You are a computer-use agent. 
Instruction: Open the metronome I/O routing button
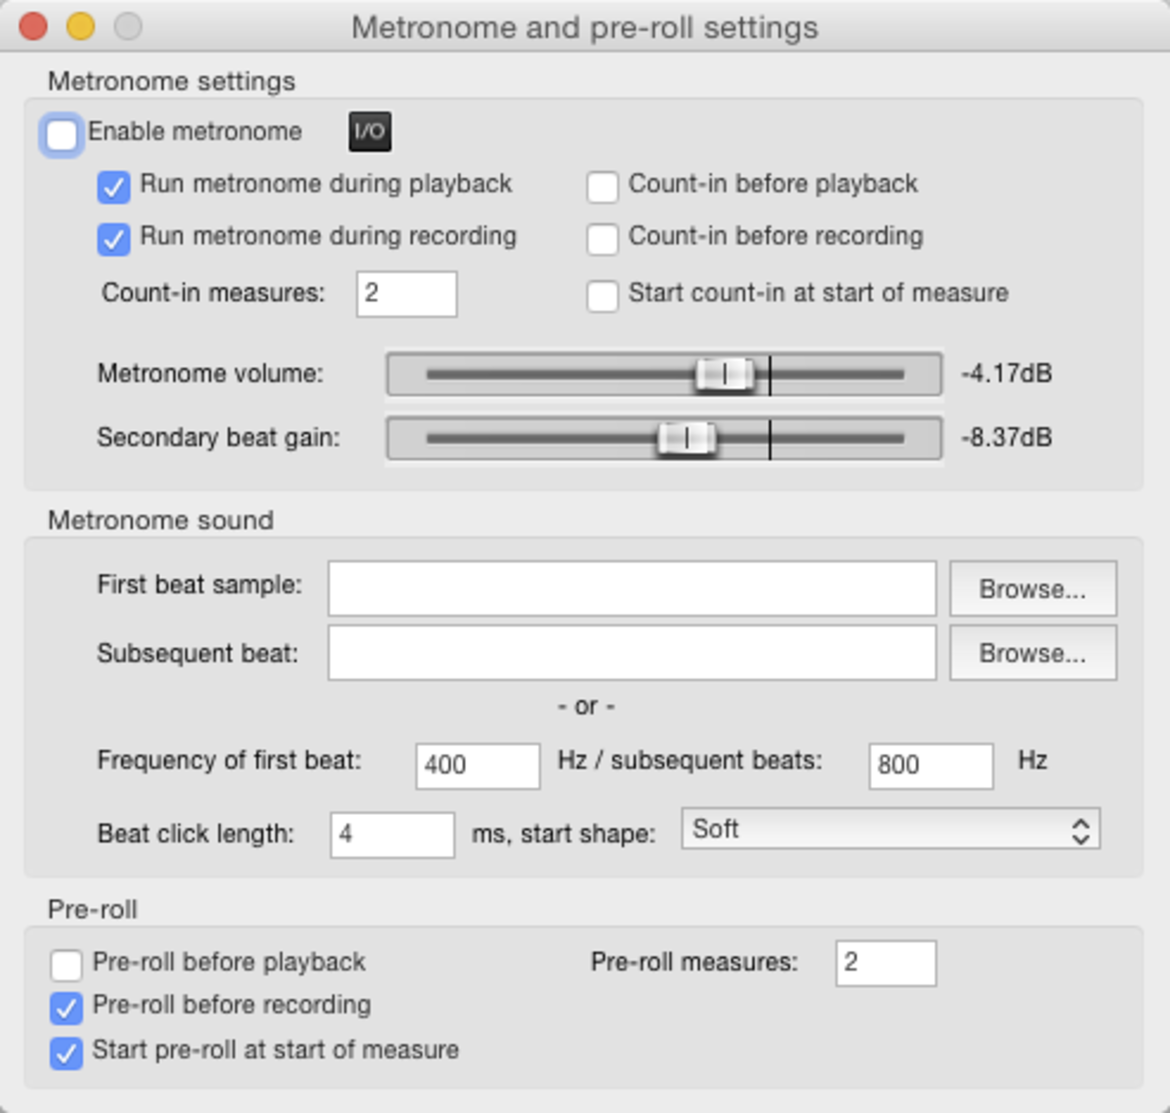370,132
